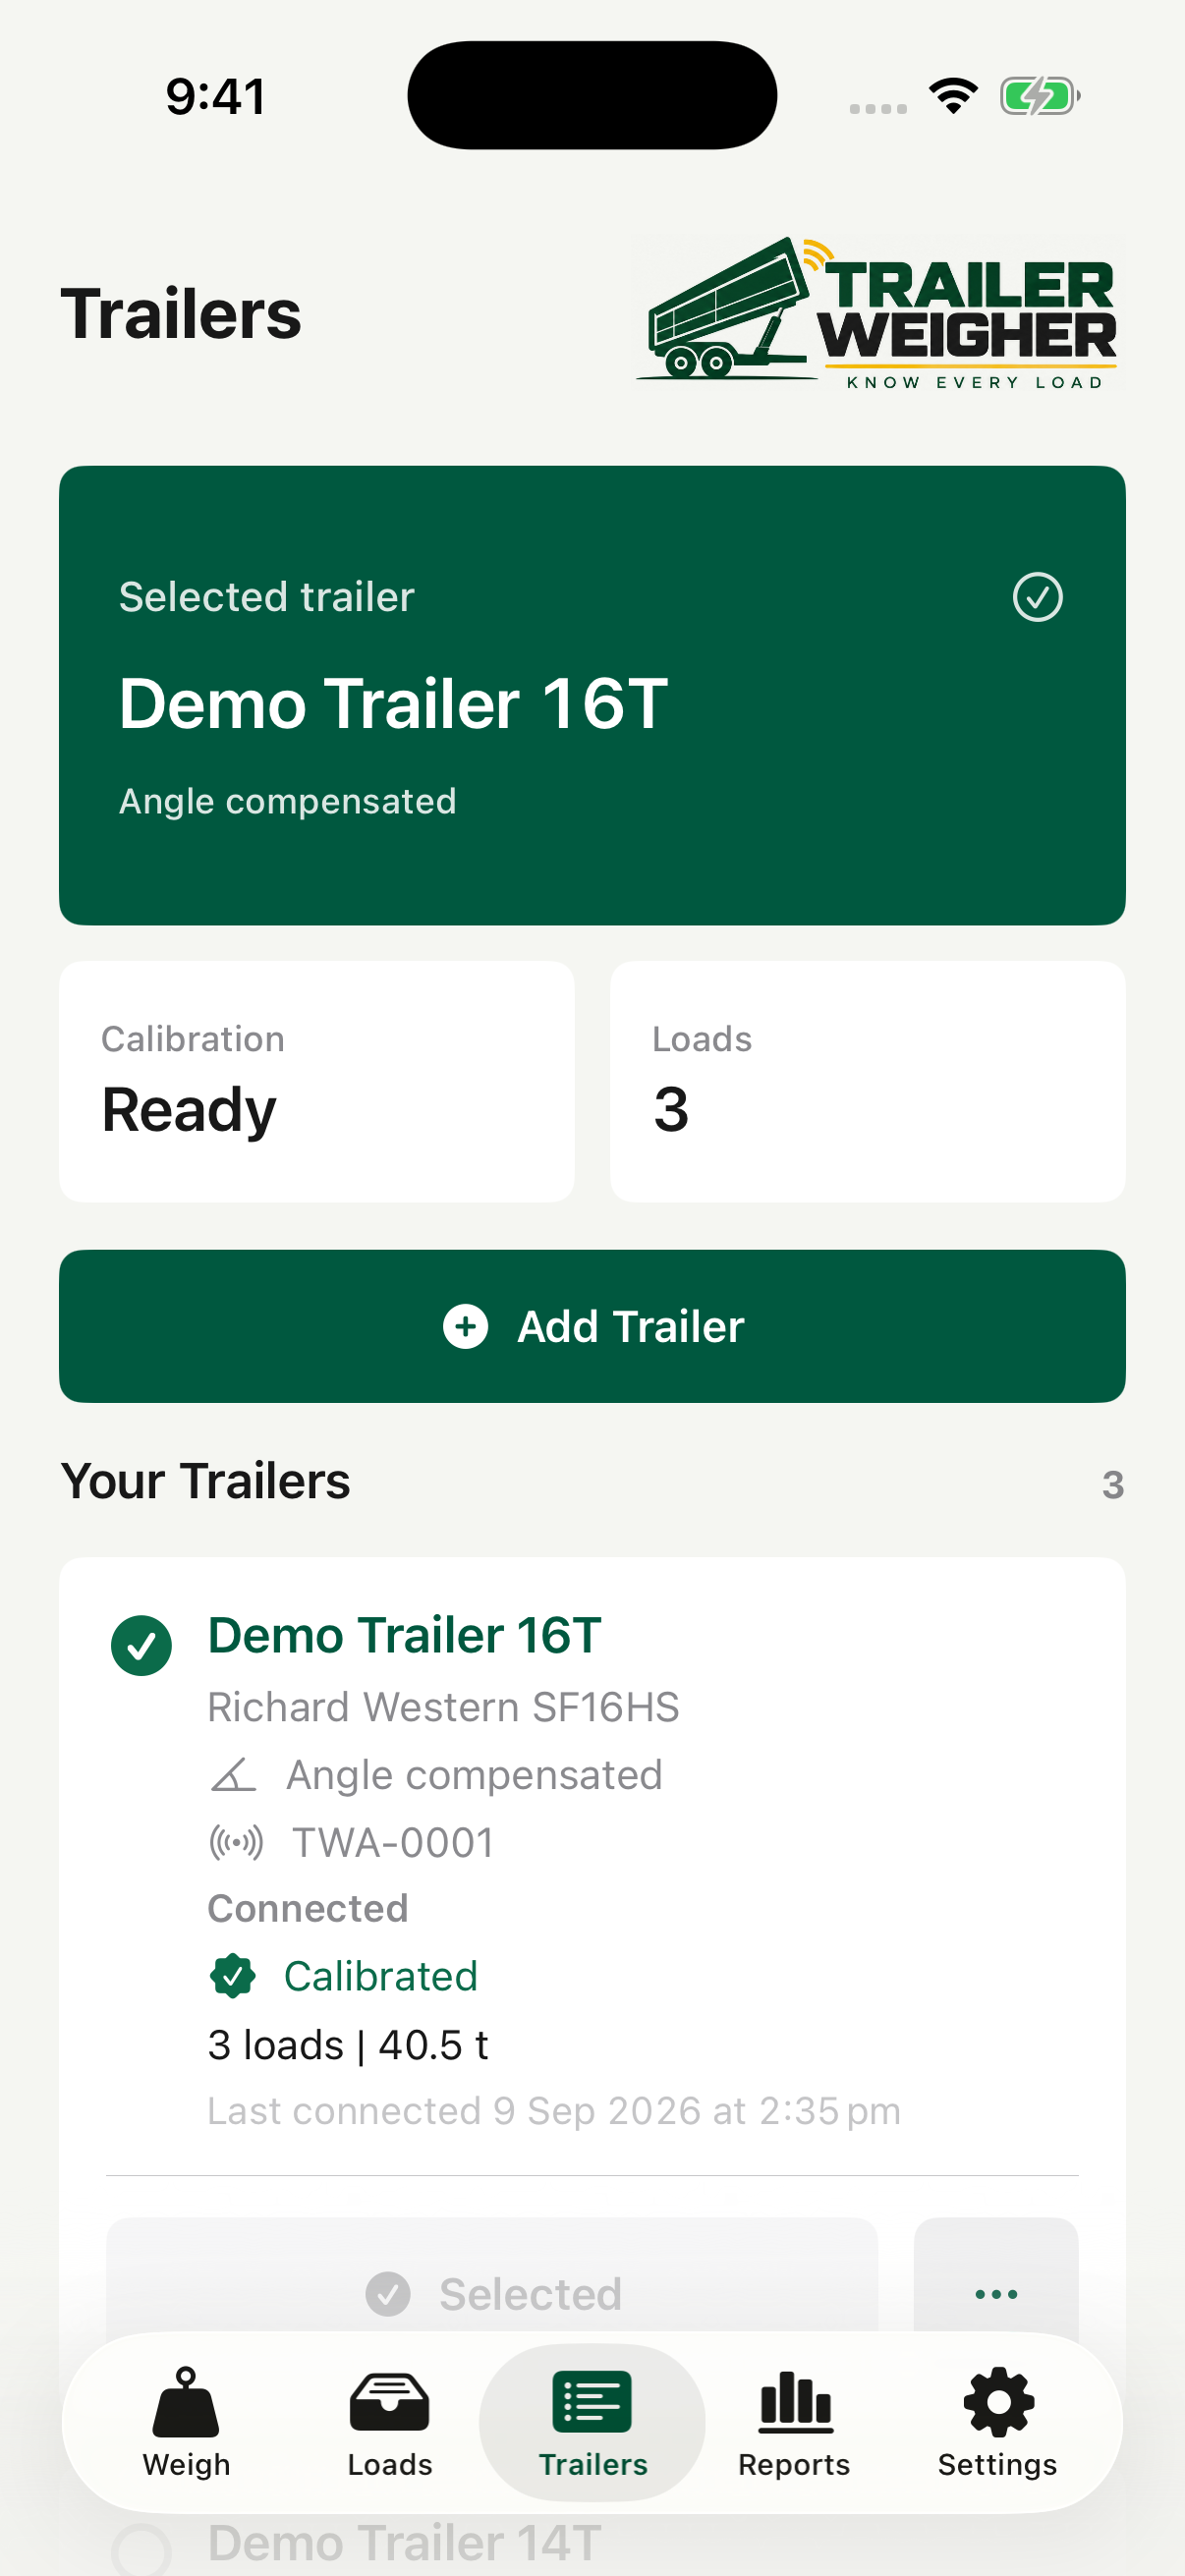
Task: Tap the checkmark circle on Selected trailer card
Action: (1037, 597)
